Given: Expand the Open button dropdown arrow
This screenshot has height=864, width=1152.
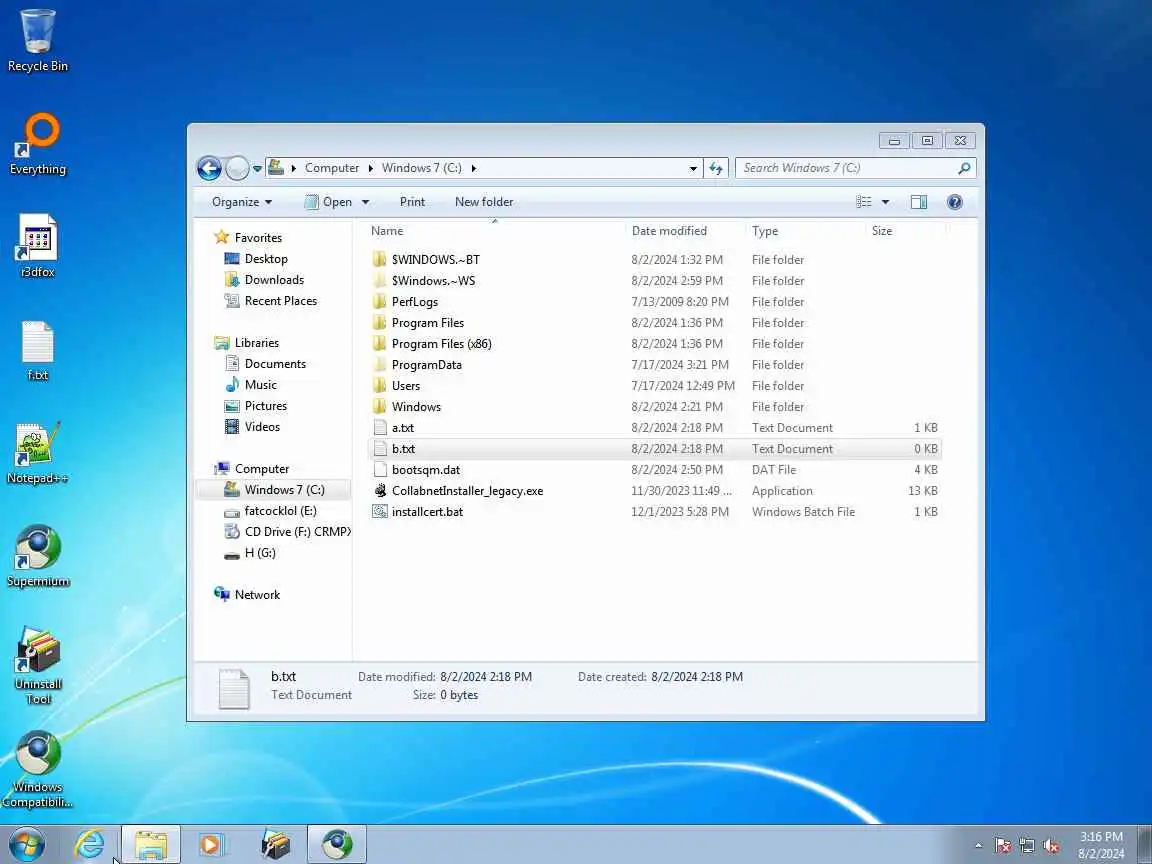Looking at the screenshot, I should click(365, 202).
